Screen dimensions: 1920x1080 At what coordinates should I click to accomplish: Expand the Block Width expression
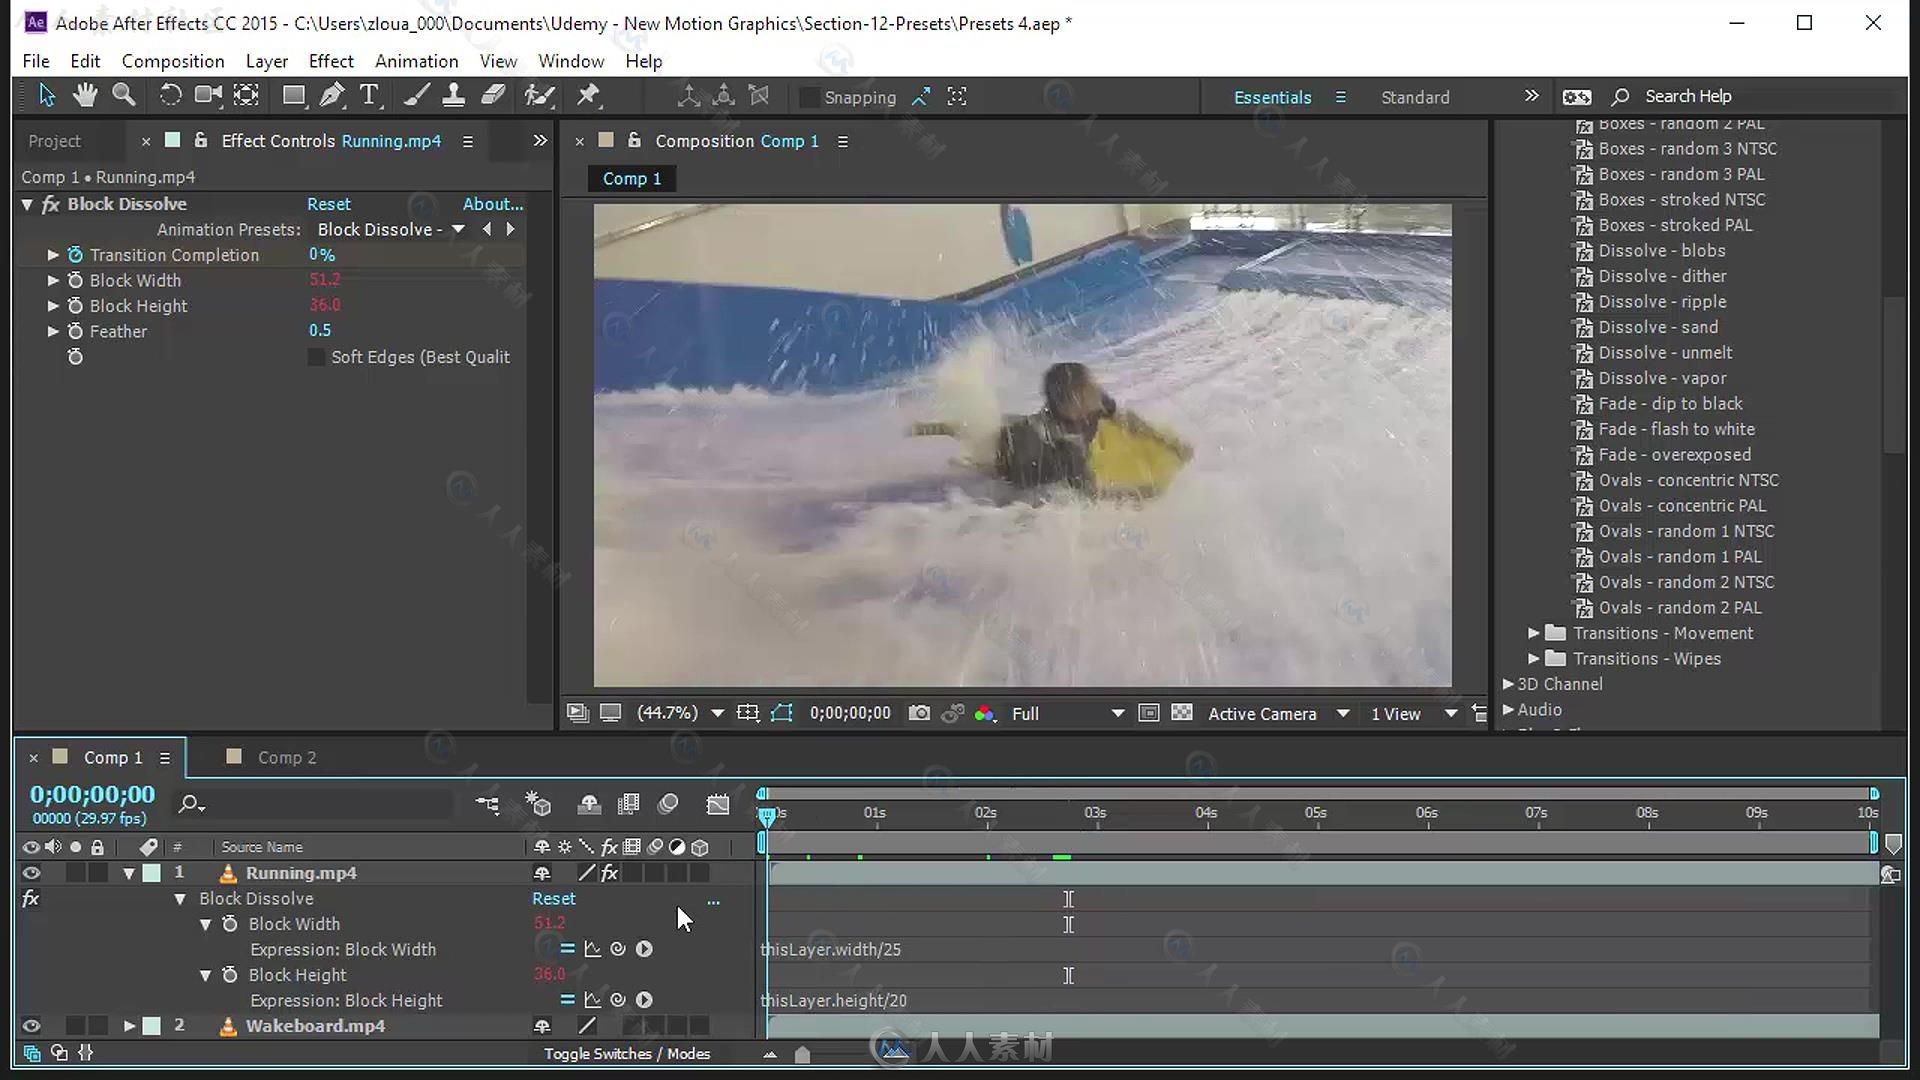[204, 923]
